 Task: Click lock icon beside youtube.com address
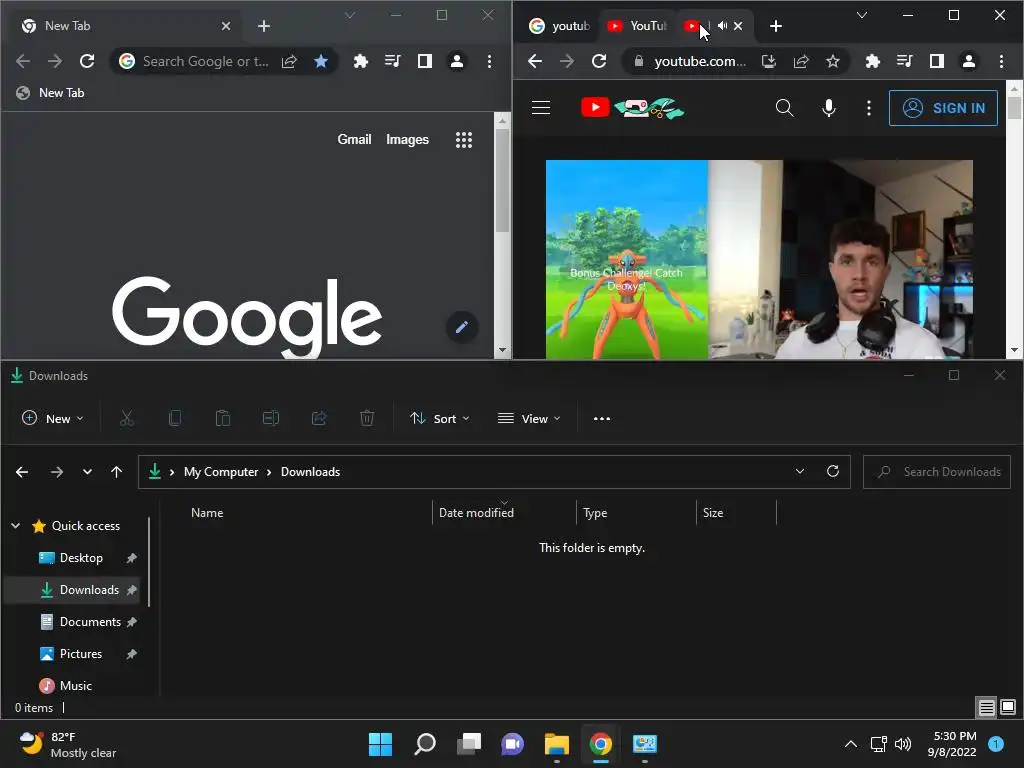coord(639,61)
